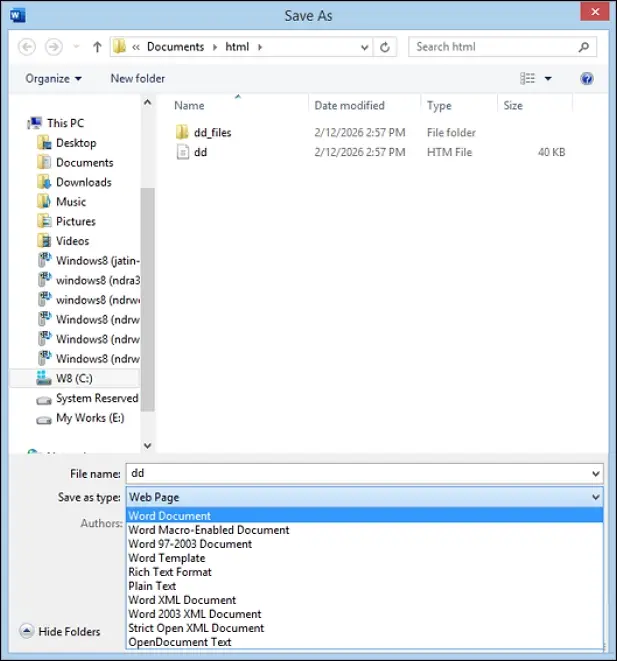Screen dimensions: 617x661
Task: Choose OpenDocument Text file type
Action: coord(365,642)
